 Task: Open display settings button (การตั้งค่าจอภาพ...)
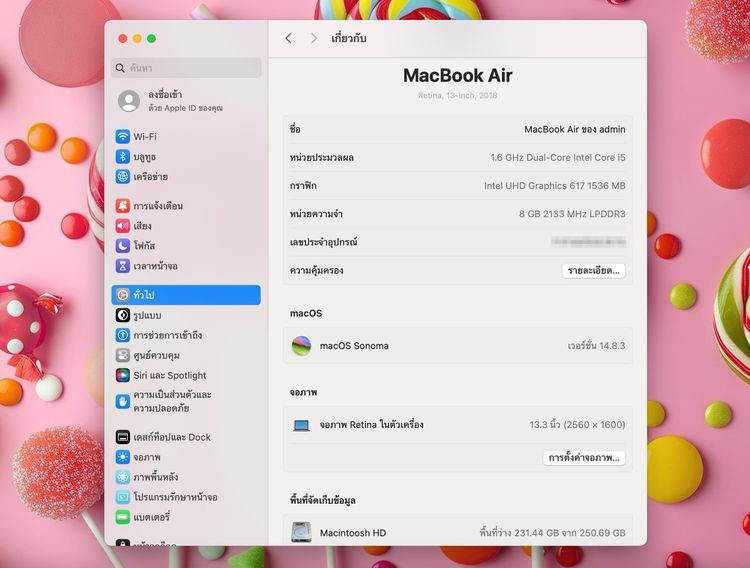(584, 457)
